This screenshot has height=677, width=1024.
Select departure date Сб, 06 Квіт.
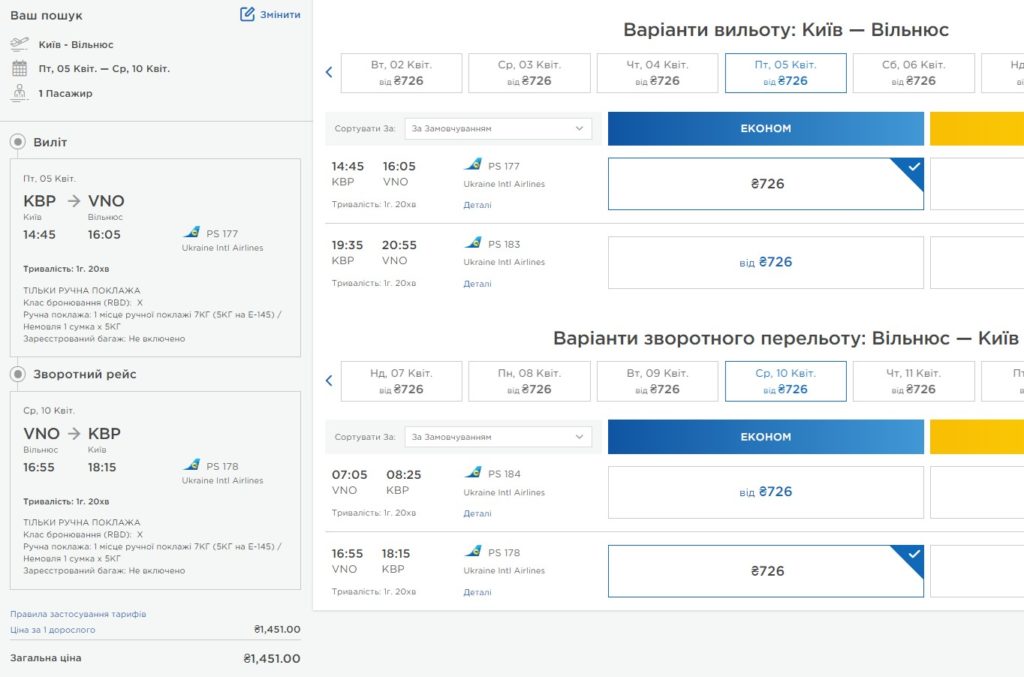click(914, 73)
